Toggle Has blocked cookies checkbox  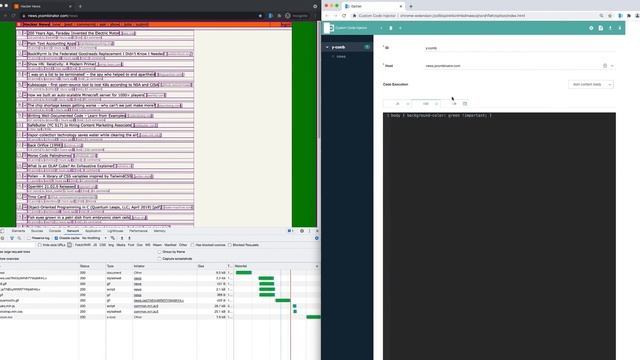193,245
